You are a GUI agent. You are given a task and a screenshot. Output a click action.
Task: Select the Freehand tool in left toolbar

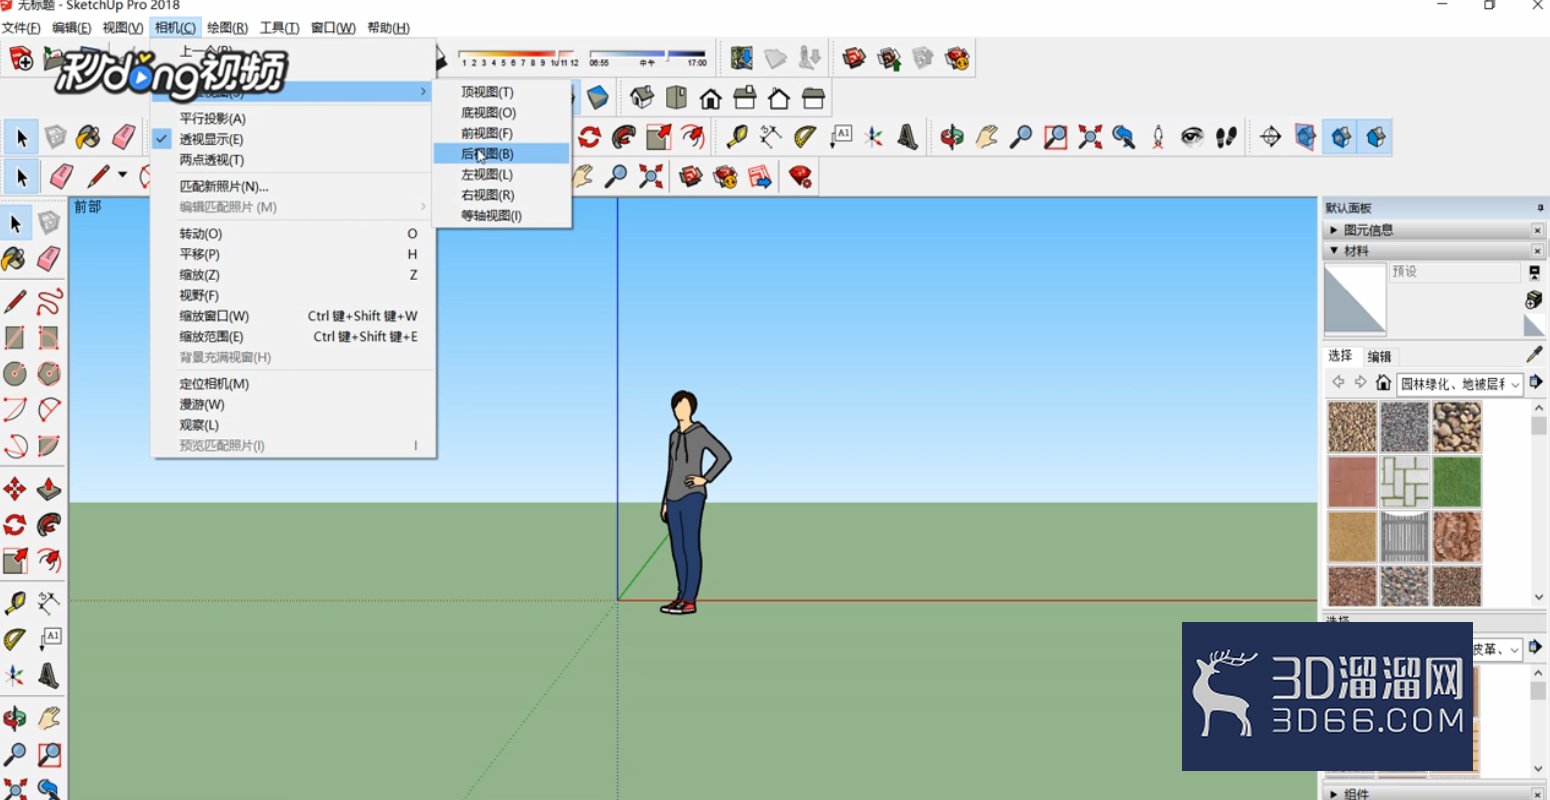[x=49, y=302]
